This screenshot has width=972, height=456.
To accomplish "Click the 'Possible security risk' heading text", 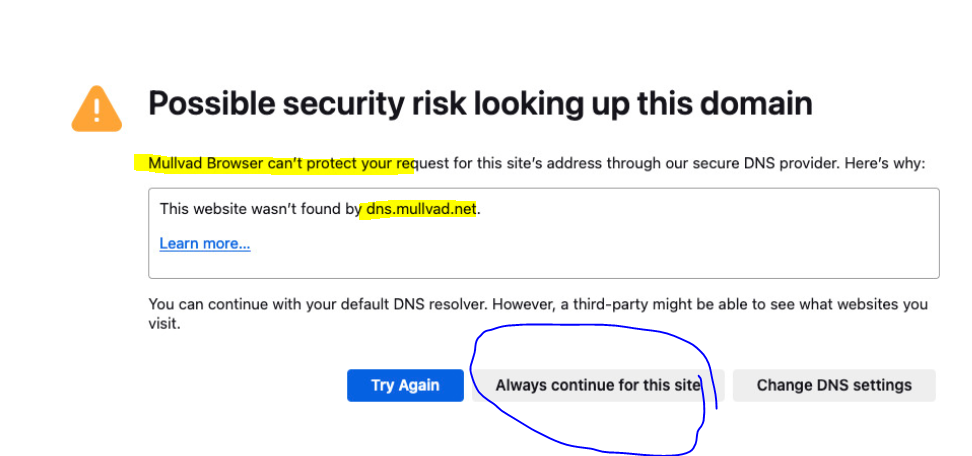I will point(300,103).
